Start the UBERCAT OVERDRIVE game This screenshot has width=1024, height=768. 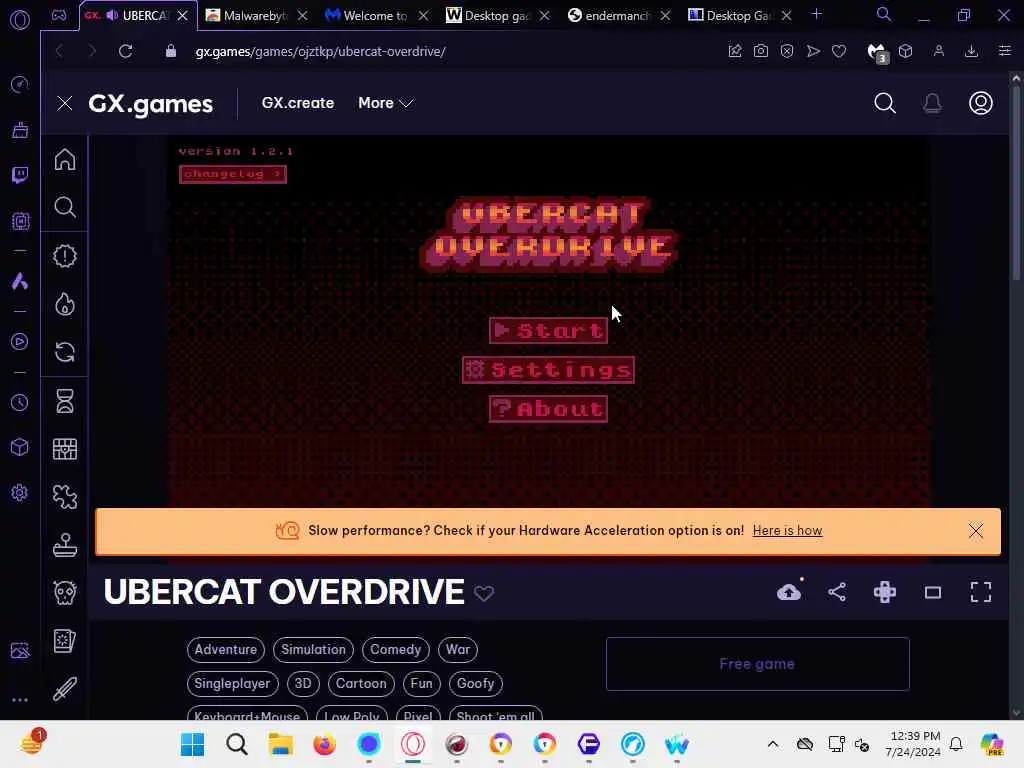tap(549, 330)
